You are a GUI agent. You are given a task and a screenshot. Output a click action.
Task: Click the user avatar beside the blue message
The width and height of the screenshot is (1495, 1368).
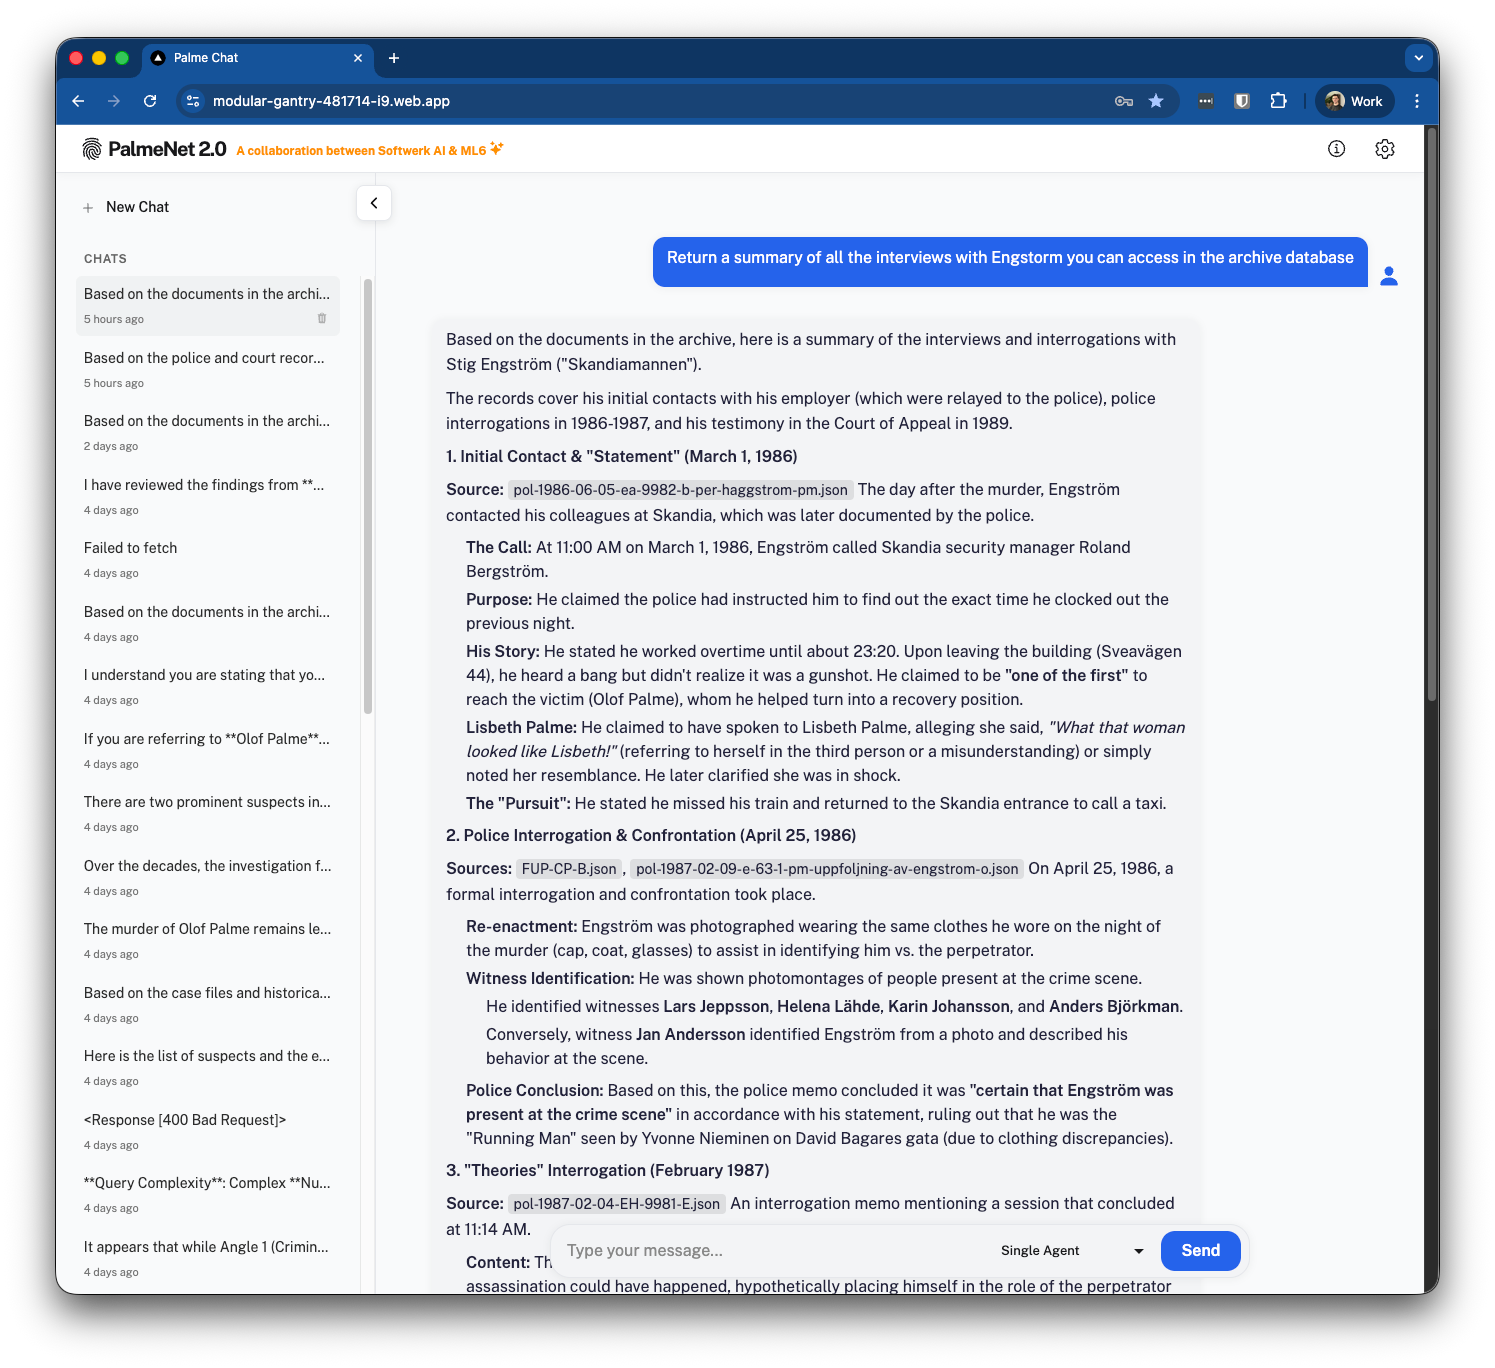tap(1389, 275)
